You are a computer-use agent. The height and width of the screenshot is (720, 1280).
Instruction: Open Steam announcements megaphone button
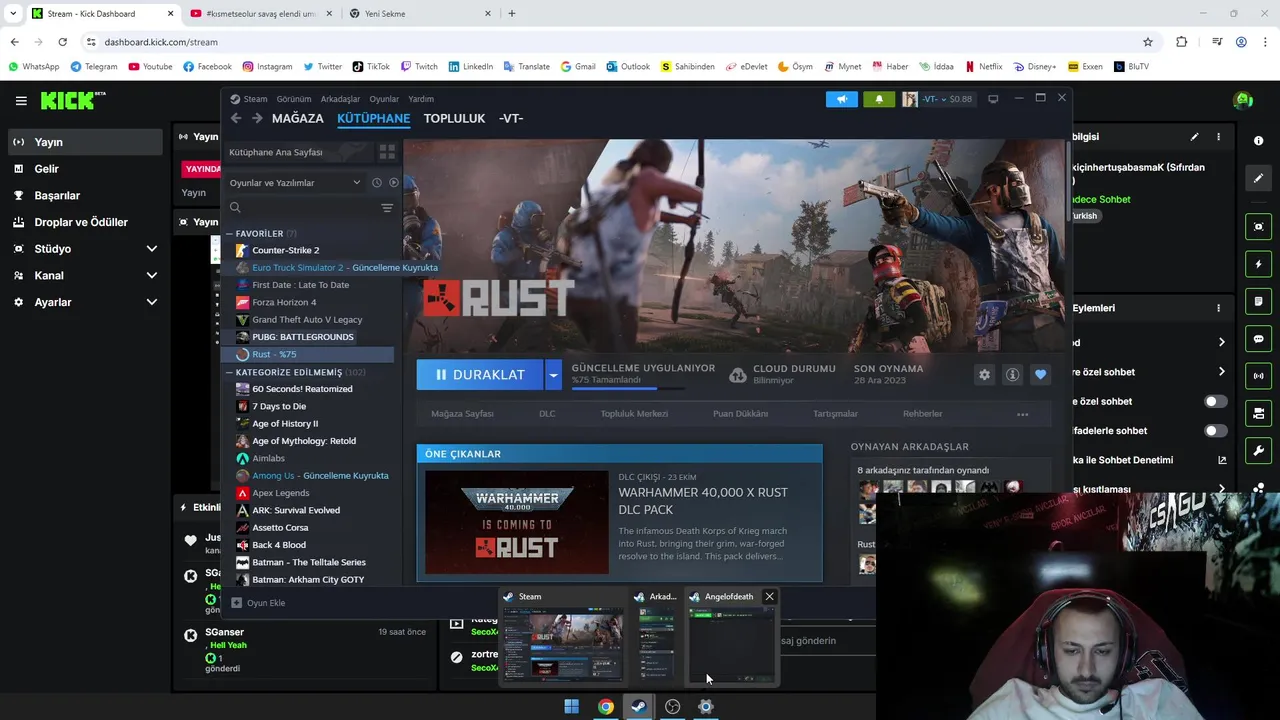point(842,99)
